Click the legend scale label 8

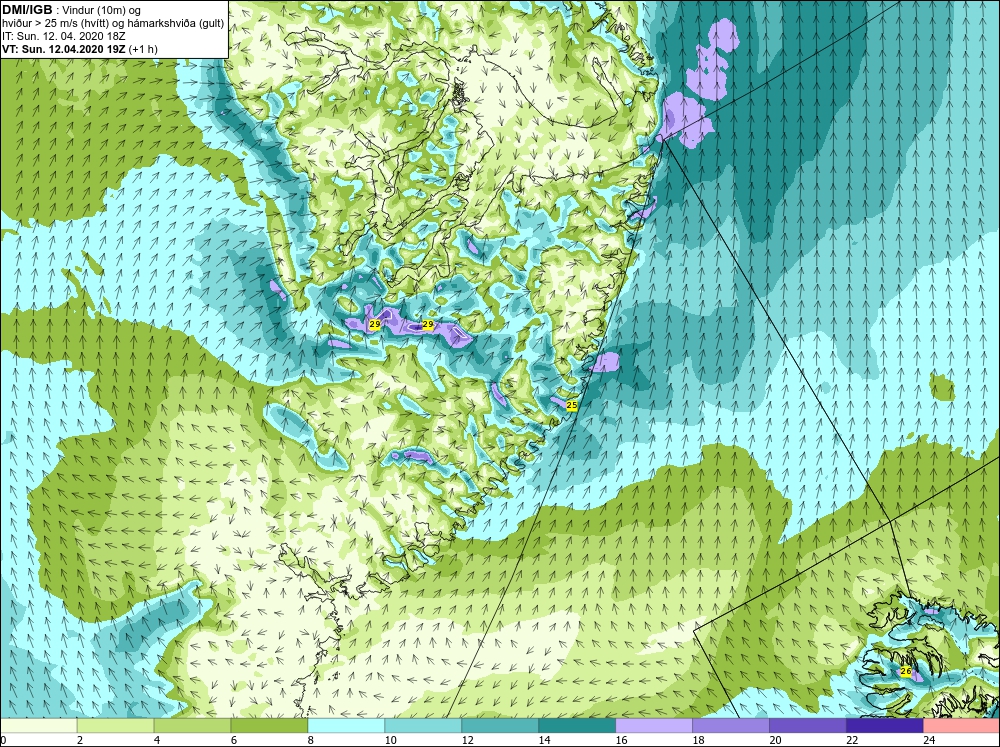coord(311,740)
